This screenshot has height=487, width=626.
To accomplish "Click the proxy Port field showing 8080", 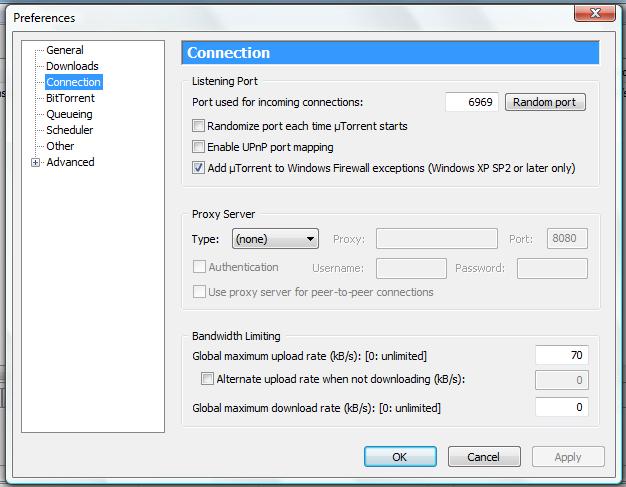I will click(x=567, y=239).
